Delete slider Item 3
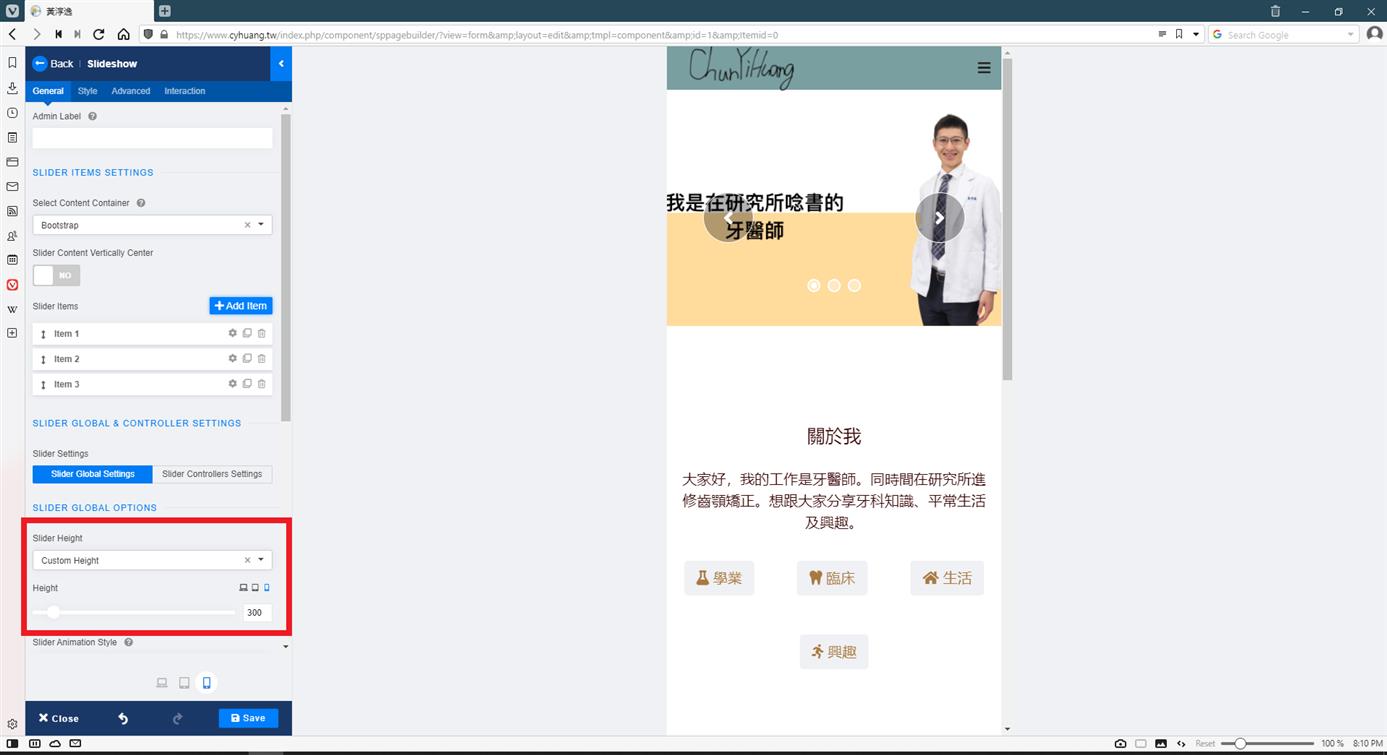The image size is (1387, 755). click(x=262, y=384)
